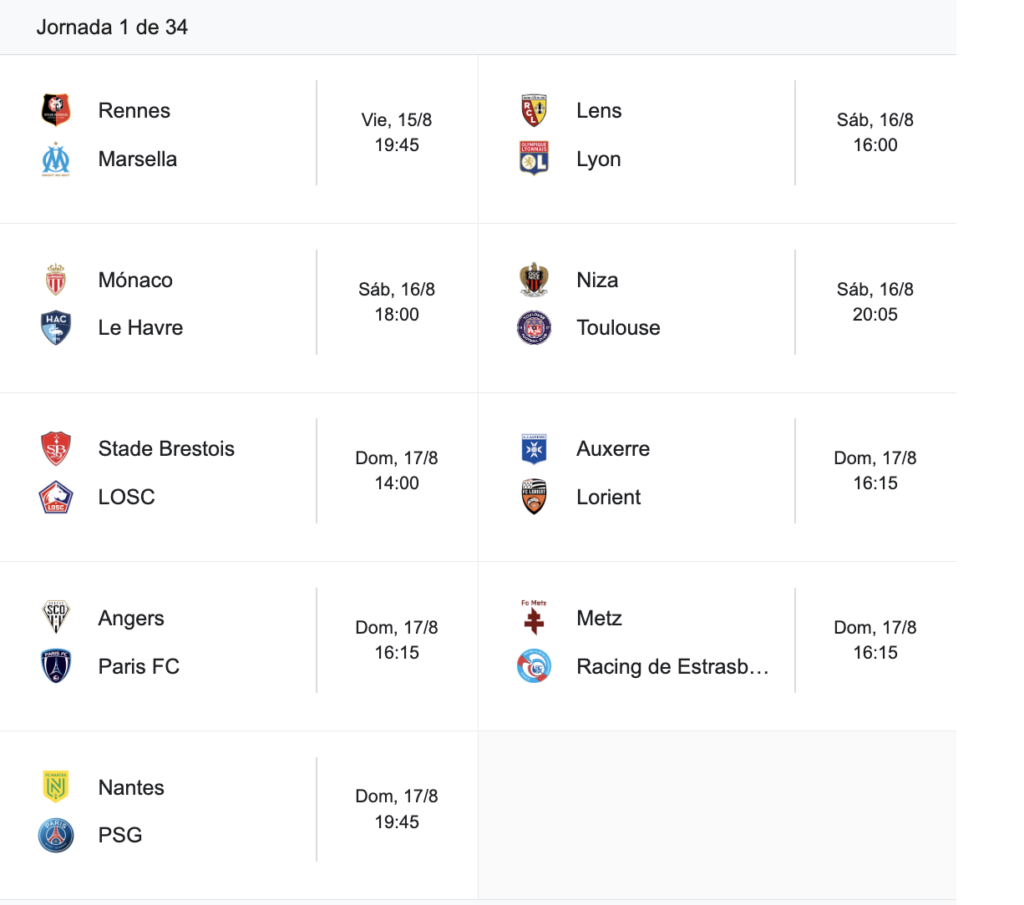
Task: Click the Le Havre HAC shield
Action: click(56, 327)
